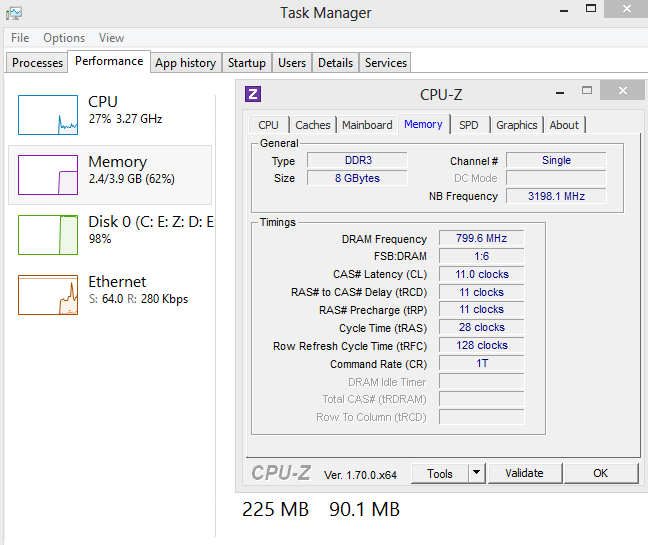The width and height of the screenshot is (648, 545).
Task: Open the Memory tab in CPU-Z
Action: pos(423,124)
